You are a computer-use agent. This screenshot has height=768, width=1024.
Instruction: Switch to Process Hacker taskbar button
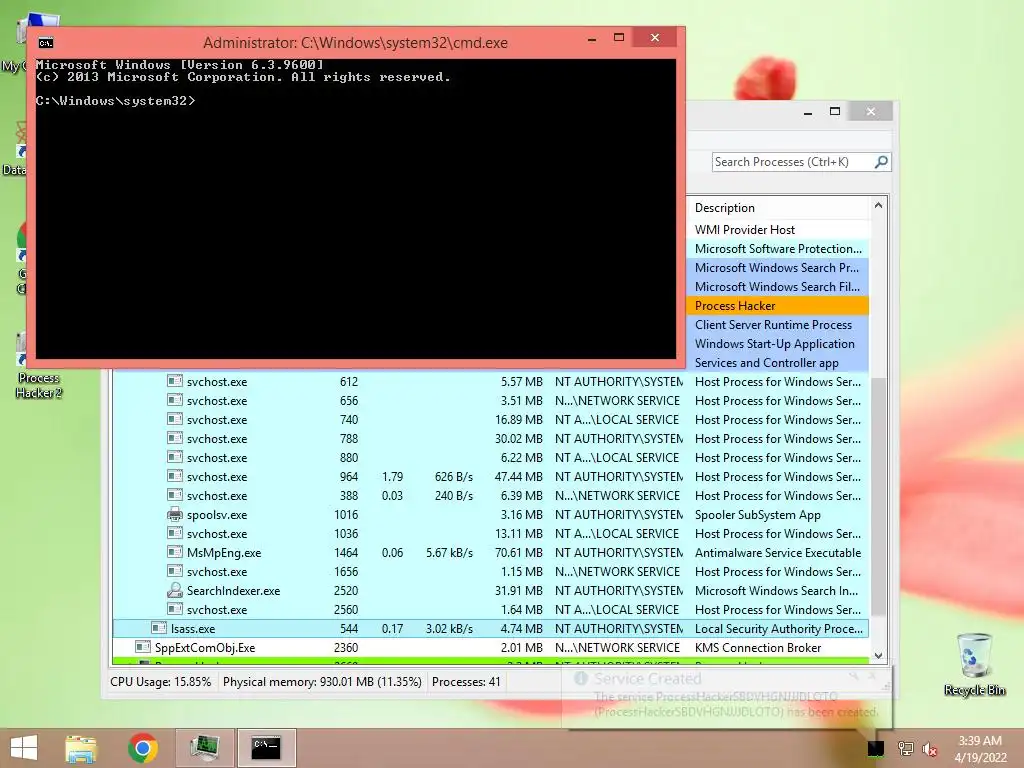coord(204,748)
